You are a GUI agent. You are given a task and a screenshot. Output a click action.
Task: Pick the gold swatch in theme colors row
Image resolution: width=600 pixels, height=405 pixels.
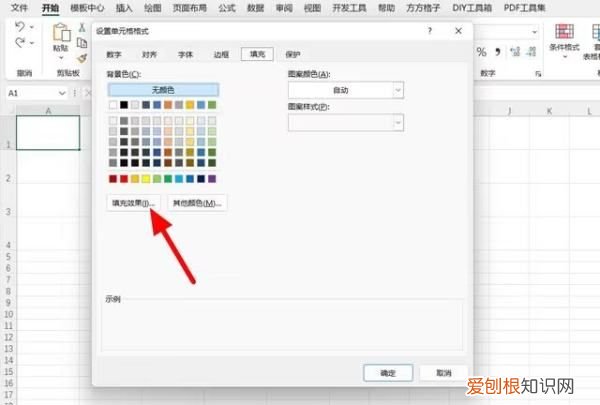[190, 105]
